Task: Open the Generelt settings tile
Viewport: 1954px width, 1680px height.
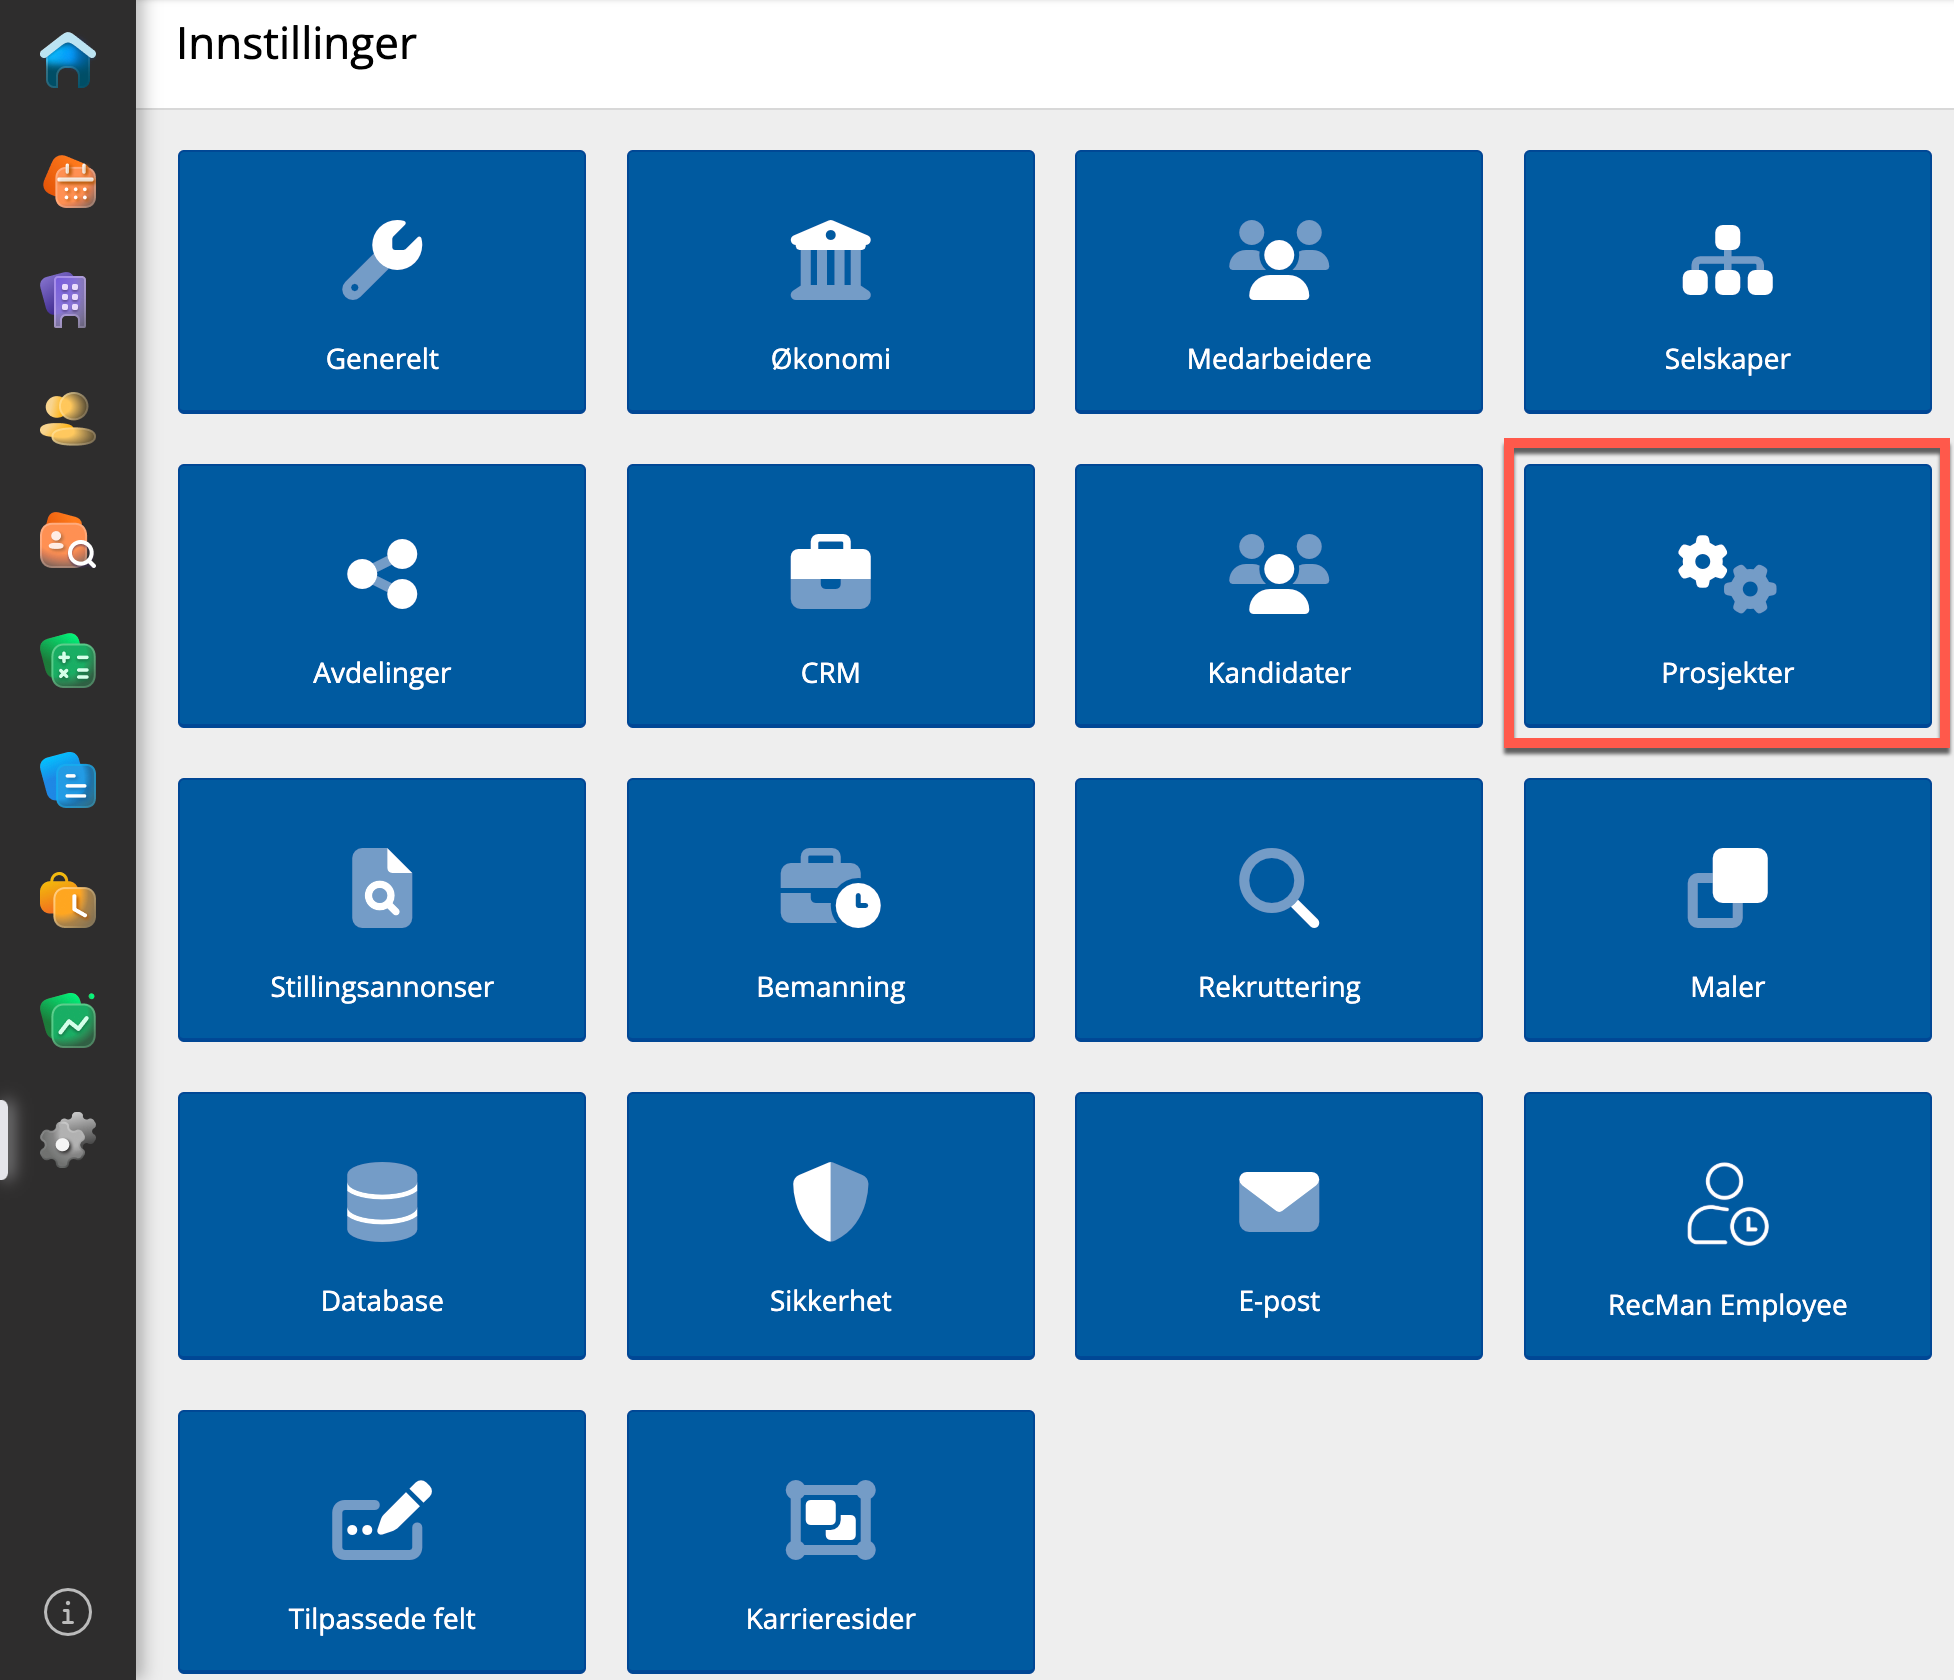Action: coord(382,282)
